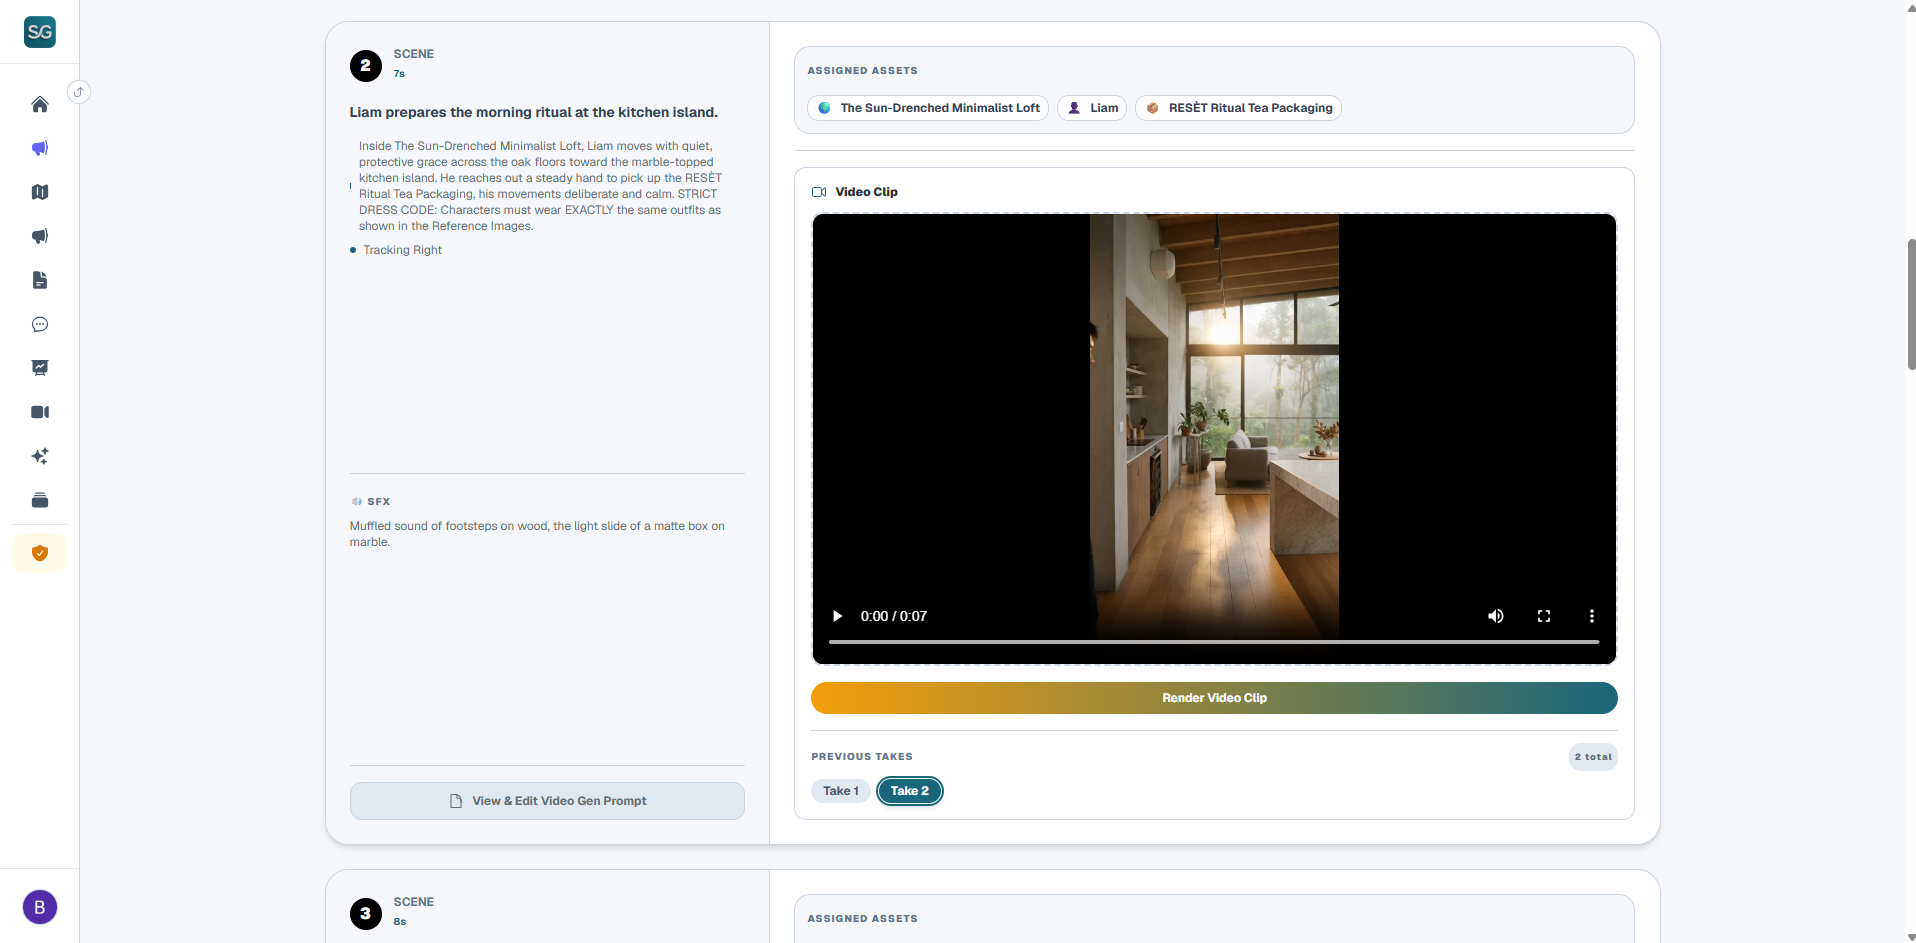Click the scrollbar down arrow
Screen dimensions: 1916x943
(x=1911, y=937)
